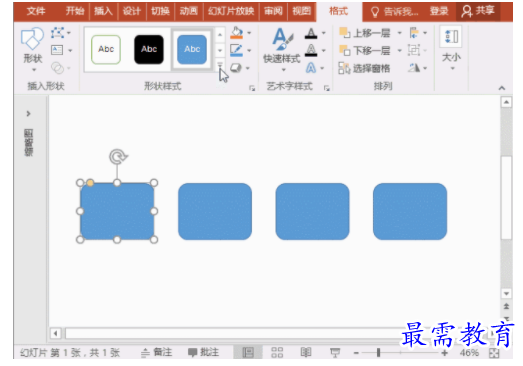Click 上移一层 bring forward
This screenshot has height=366, width=523.
point(365,33)
